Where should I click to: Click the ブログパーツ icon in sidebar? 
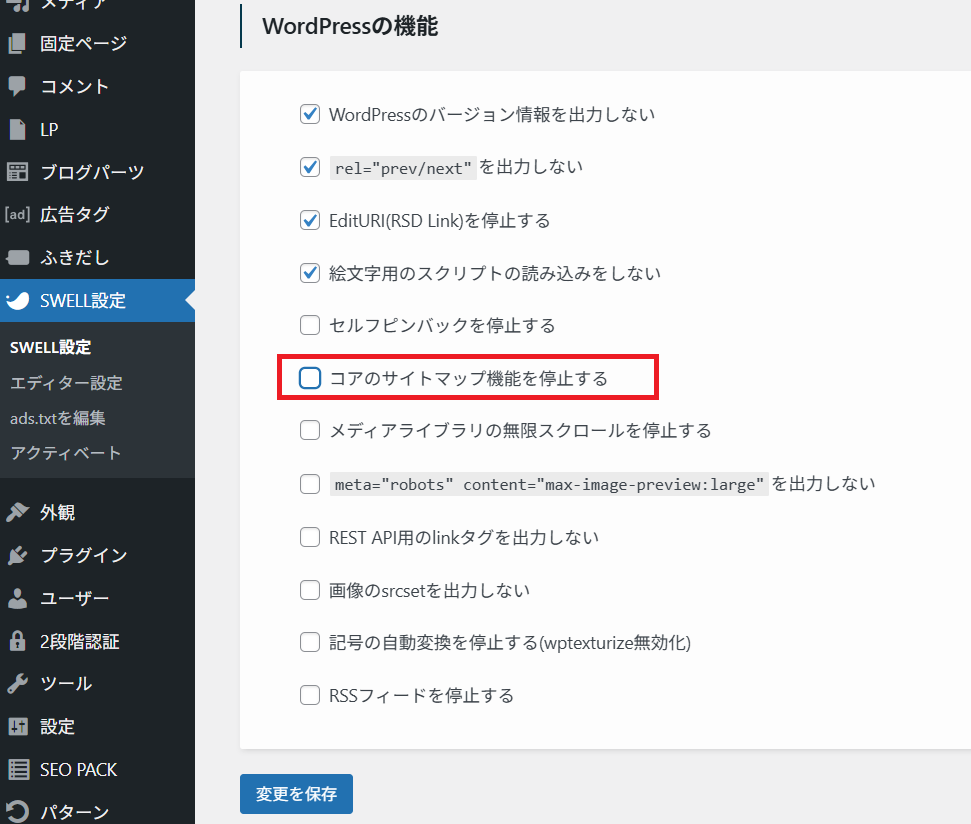pyautogui.click(x=17, y=172)
